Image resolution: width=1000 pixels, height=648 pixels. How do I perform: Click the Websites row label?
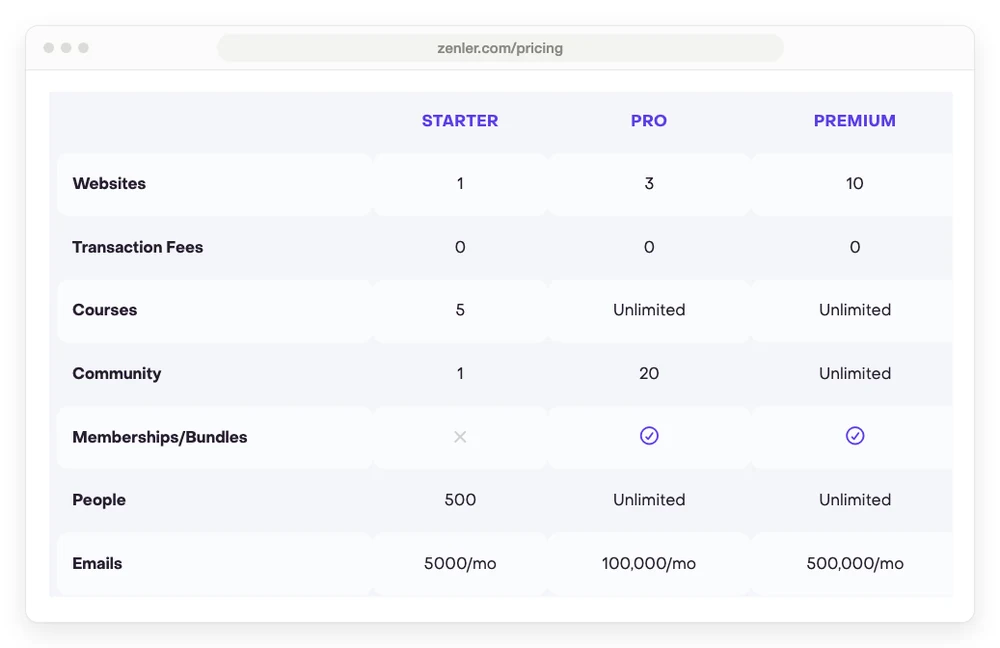click(x=109, y=184)
